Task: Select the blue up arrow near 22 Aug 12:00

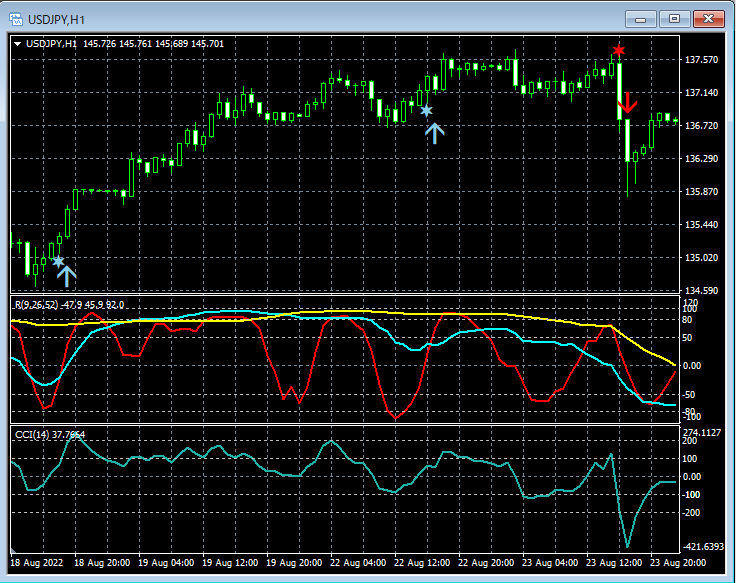Action: point(435,133)
